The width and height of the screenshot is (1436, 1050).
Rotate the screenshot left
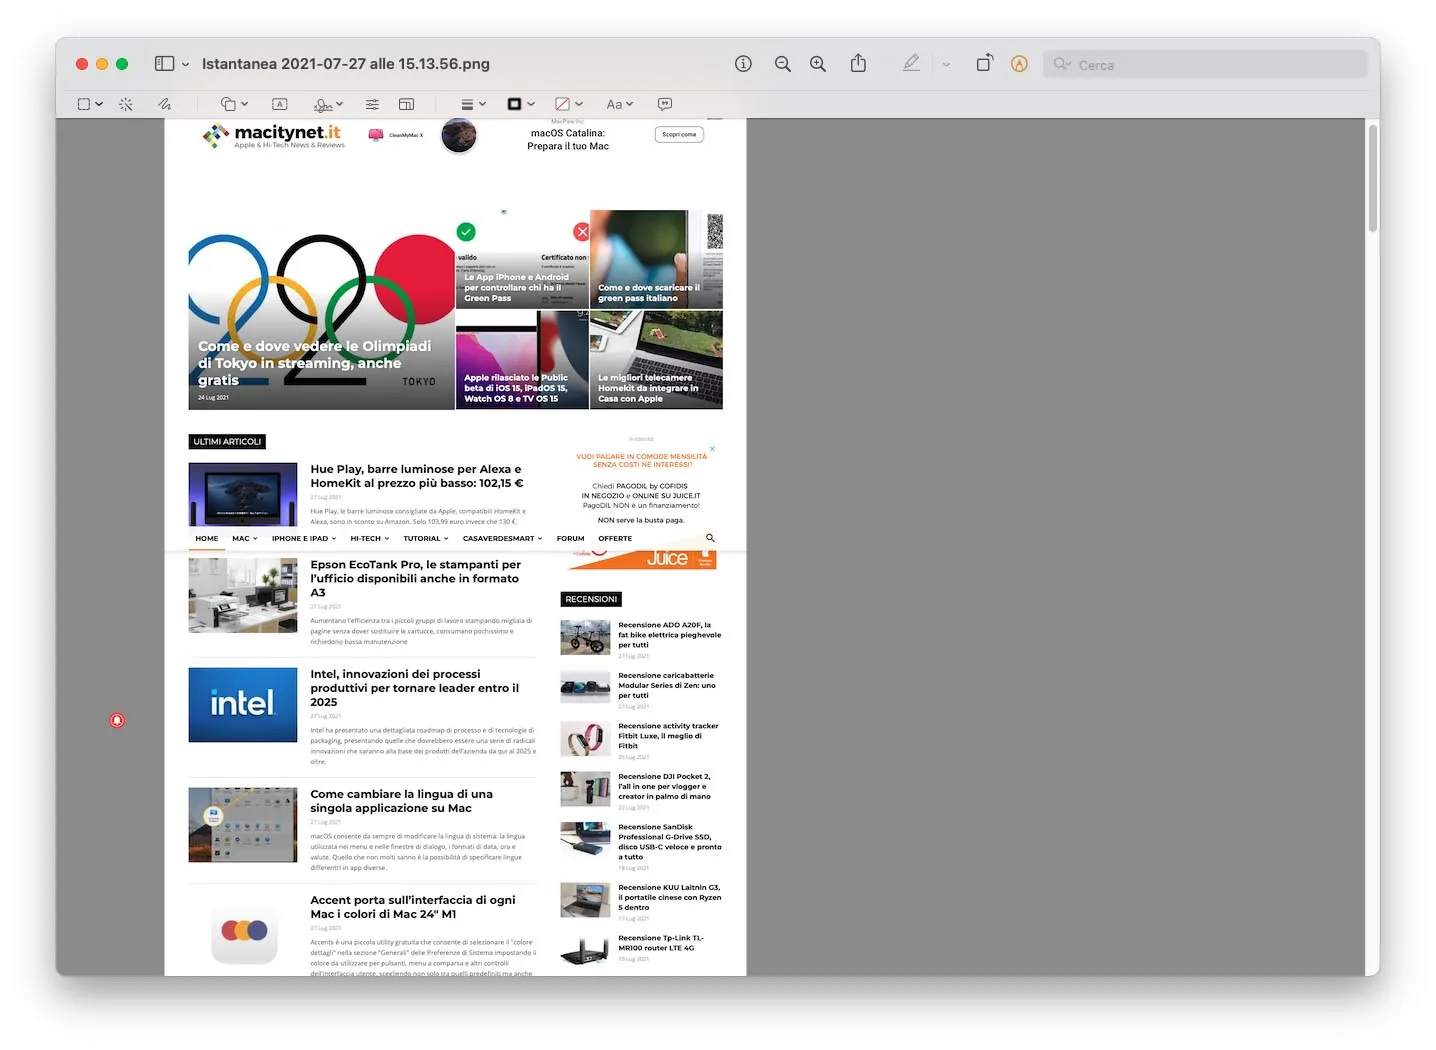coord(984,63)
